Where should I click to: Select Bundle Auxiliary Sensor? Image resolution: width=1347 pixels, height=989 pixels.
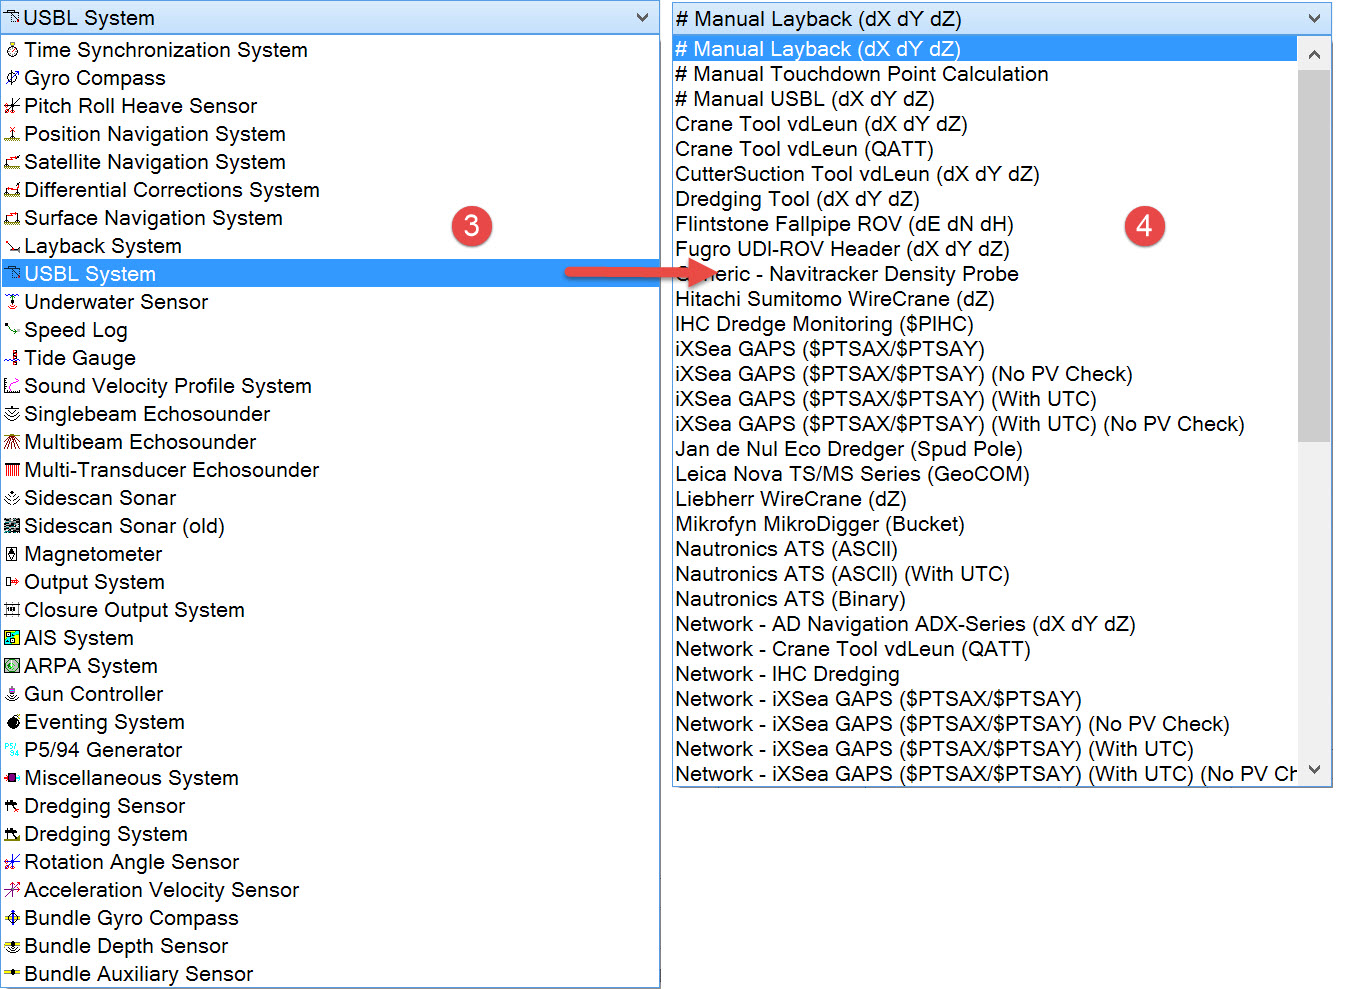[330, 974]
